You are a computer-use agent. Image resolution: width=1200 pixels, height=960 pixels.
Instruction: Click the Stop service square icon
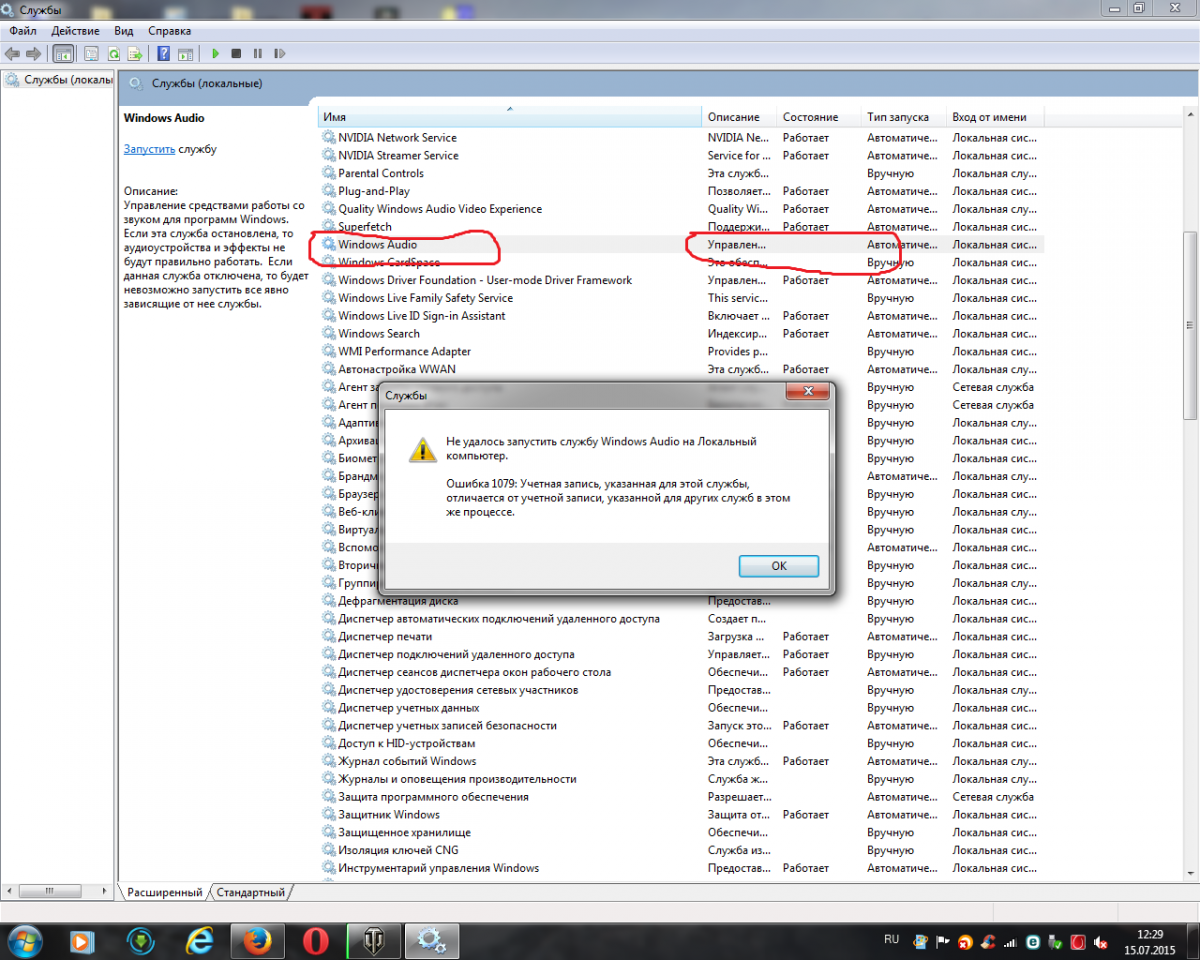coord(236,53)
